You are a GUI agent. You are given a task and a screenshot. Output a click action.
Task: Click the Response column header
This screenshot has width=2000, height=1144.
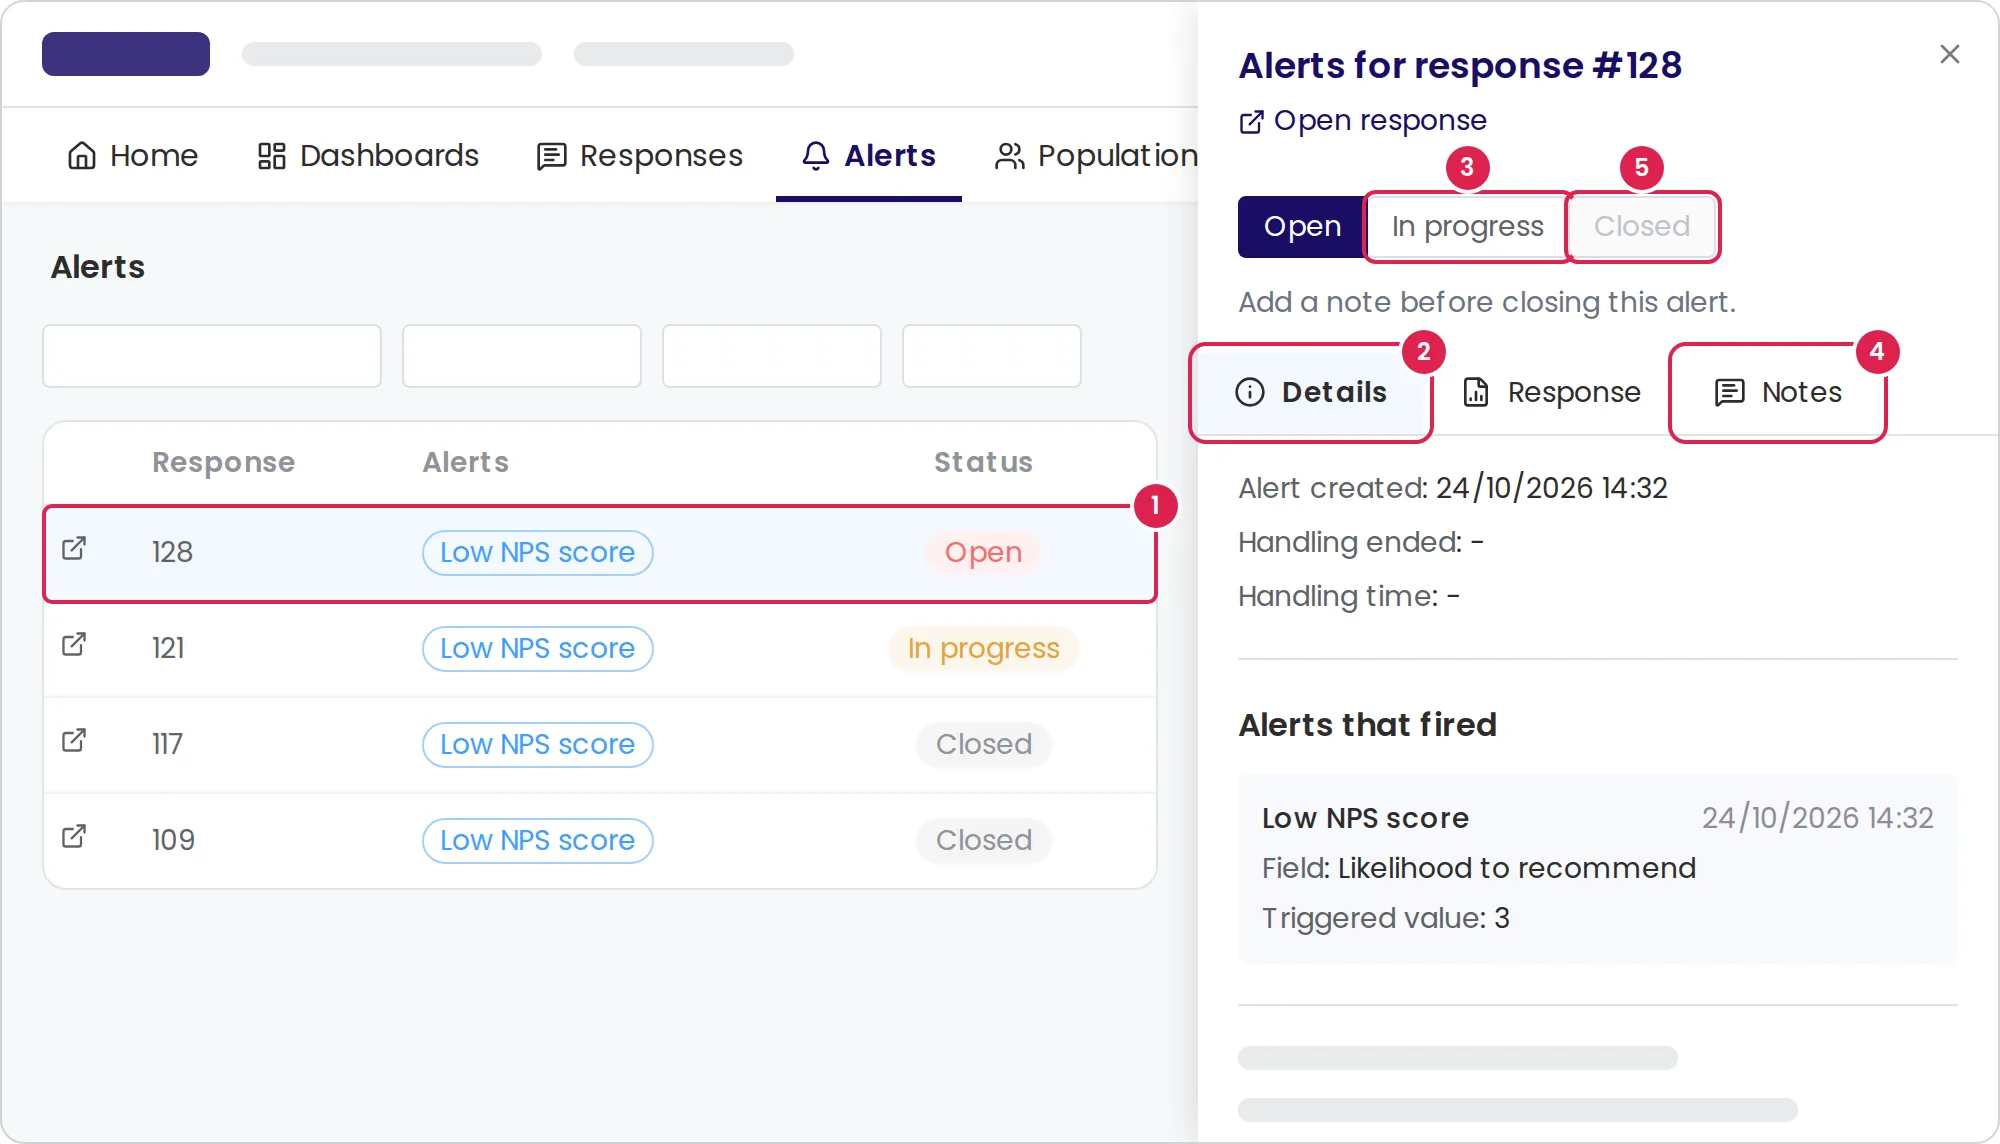(x=224, y=462)
